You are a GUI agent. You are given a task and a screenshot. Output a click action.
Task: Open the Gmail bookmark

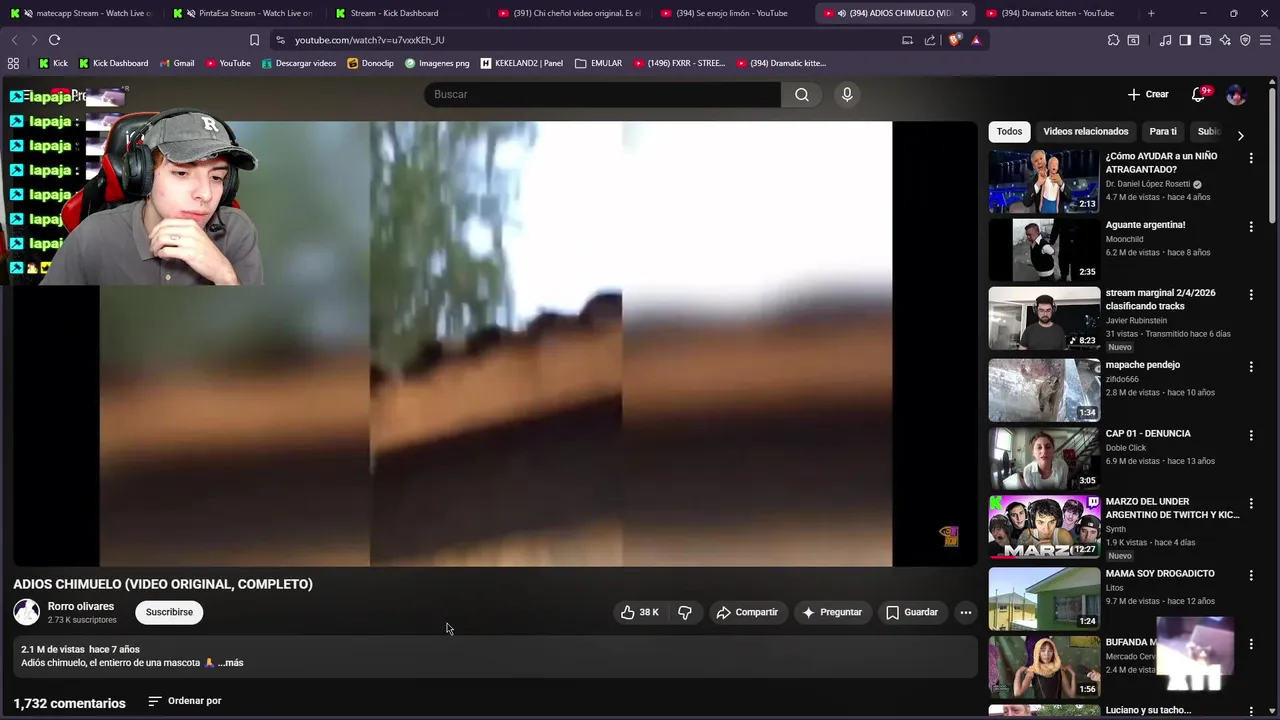point(177,63)
